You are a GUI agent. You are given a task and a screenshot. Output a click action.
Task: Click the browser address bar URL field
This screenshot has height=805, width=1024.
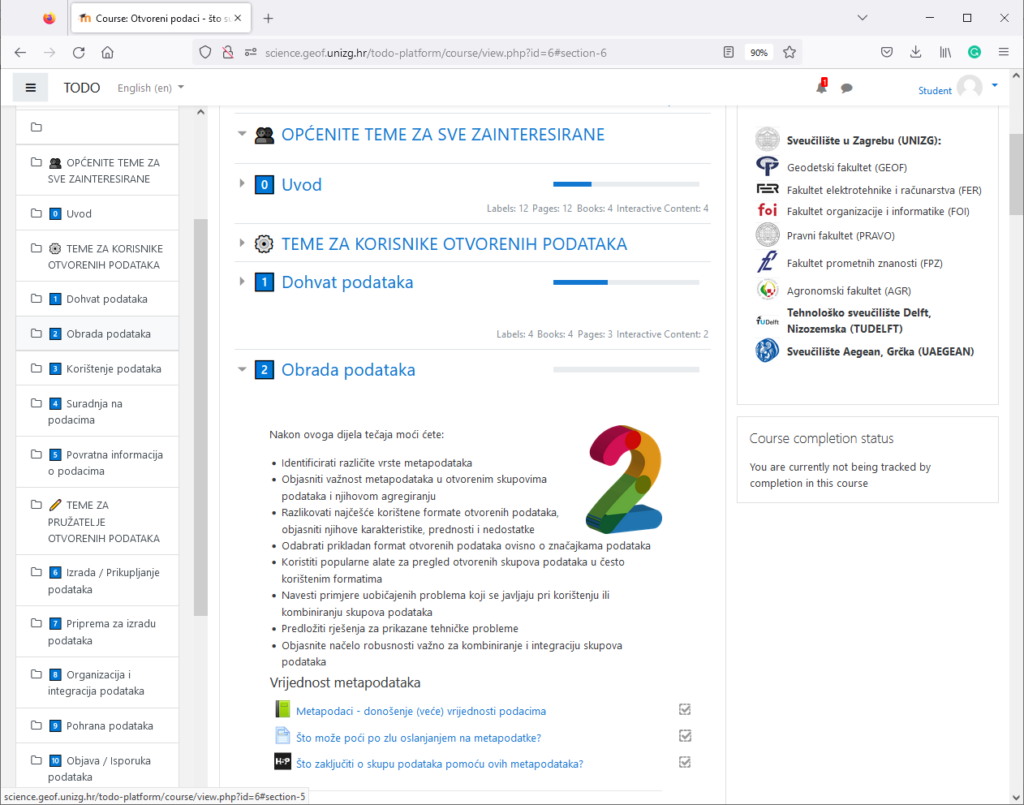(x=480, y=52)
